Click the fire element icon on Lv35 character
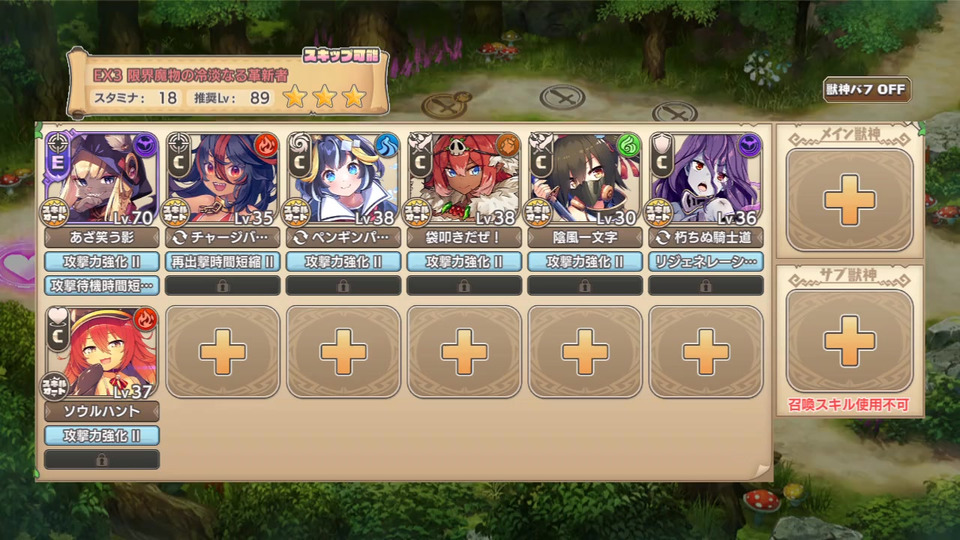Image resolution: width=960 pixels, height=540 pixels. tap(266, 145)
